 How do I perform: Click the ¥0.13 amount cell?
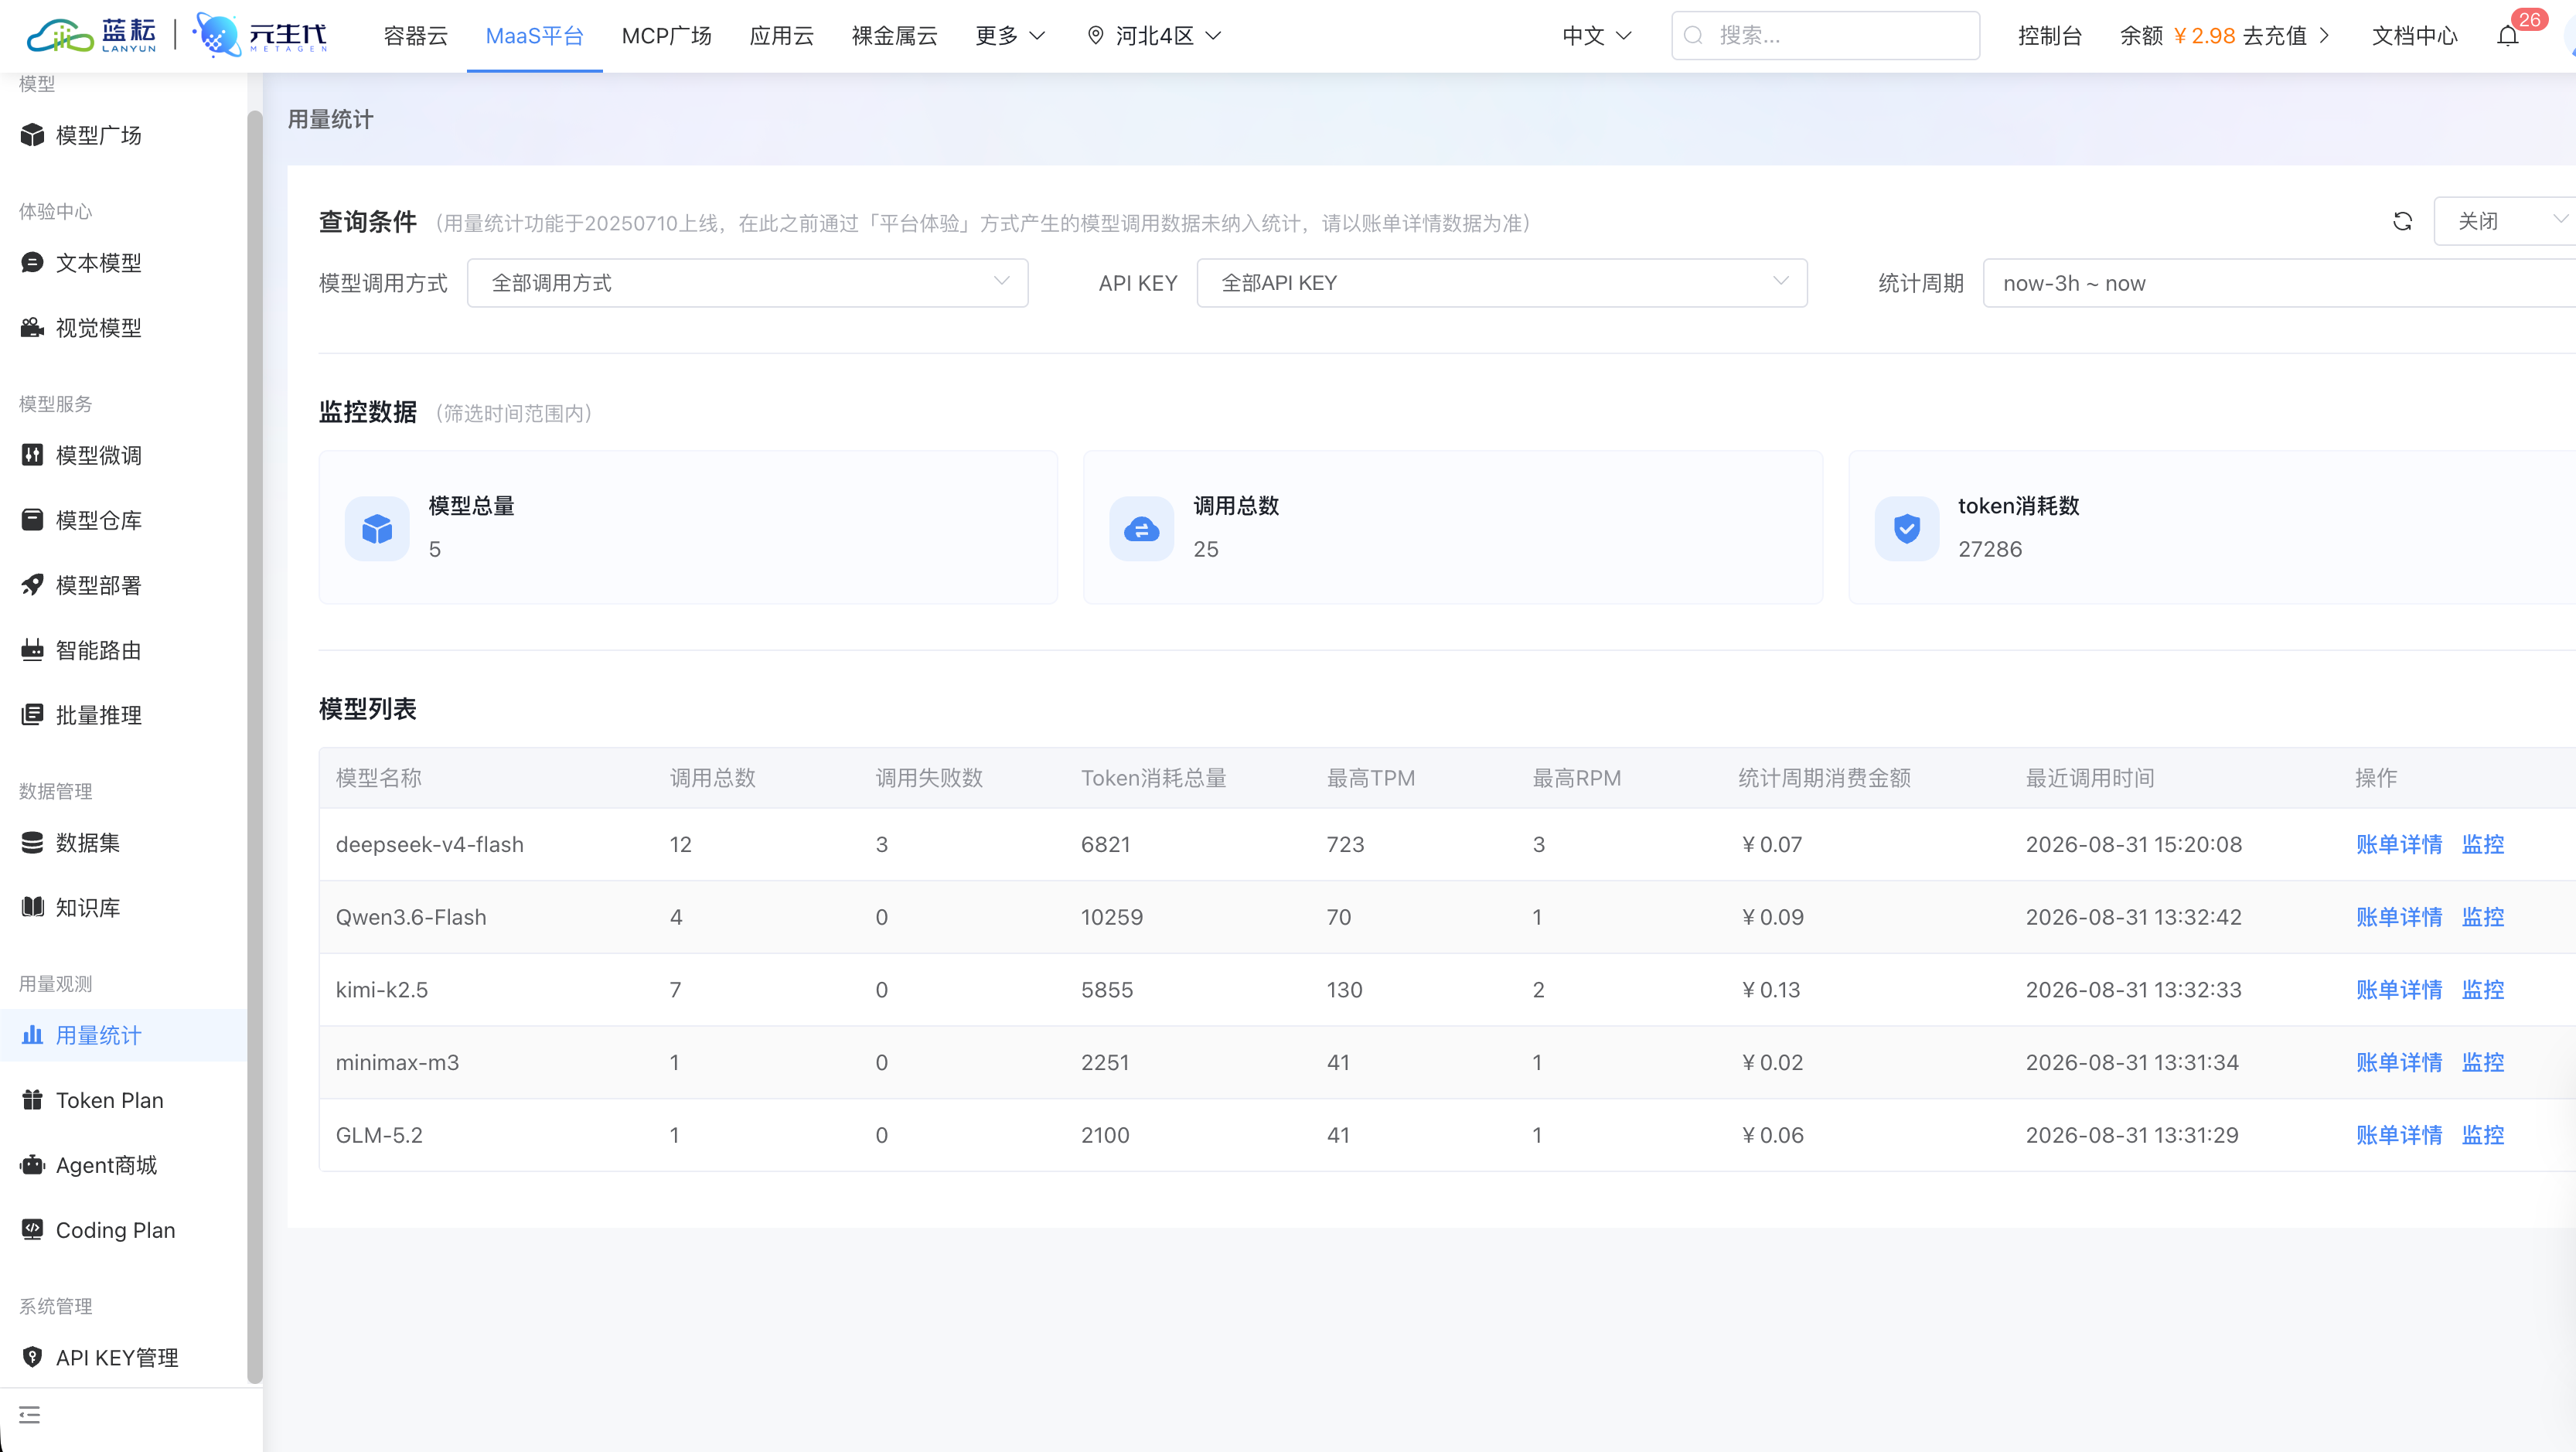click(1770, 990)
